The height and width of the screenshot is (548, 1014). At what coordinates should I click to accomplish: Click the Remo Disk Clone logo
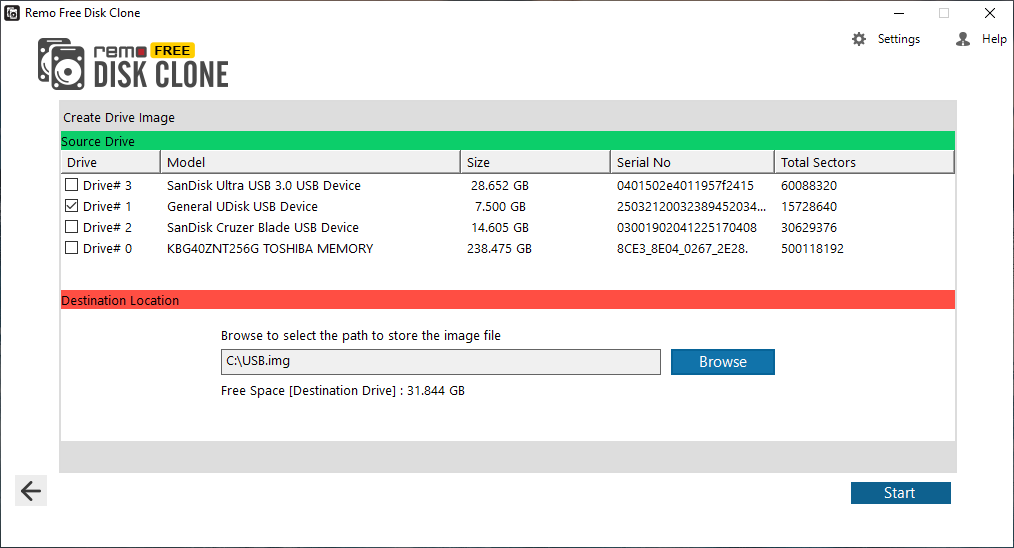pyautogui.click(x=133, y=63)
